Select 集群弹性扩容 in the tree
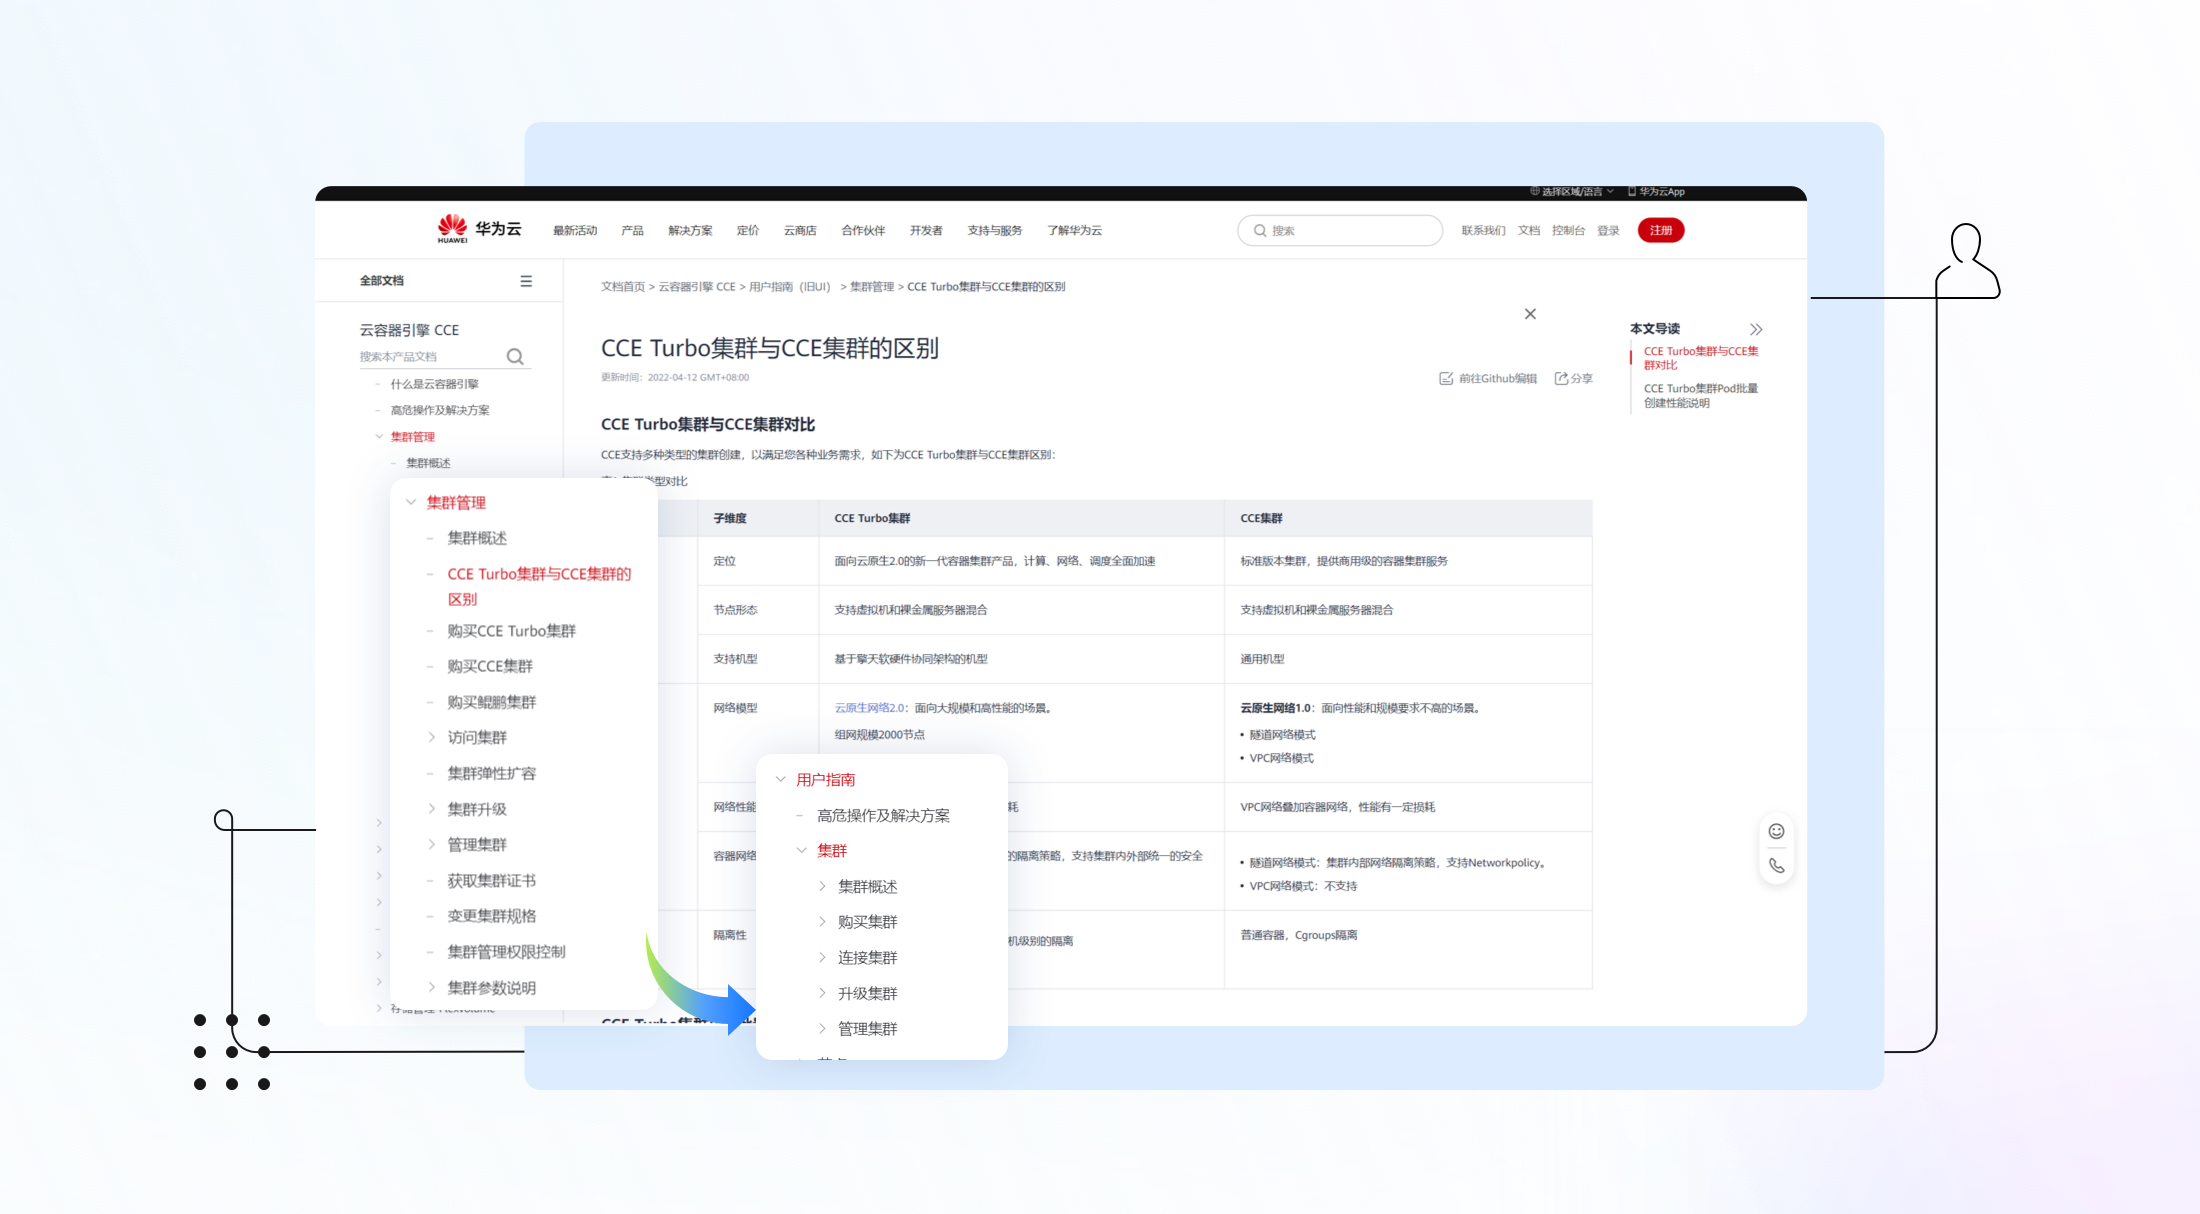Screen dimensions: 2200x1214 492,773
